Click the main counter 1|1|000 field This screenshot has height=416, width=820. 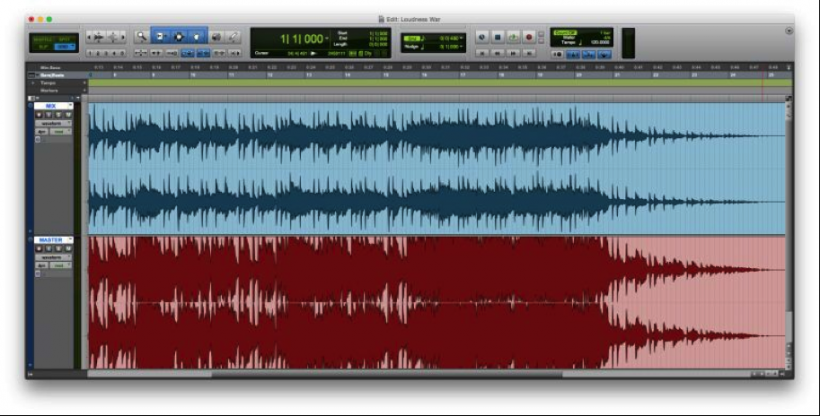click(x=302, y=39)
